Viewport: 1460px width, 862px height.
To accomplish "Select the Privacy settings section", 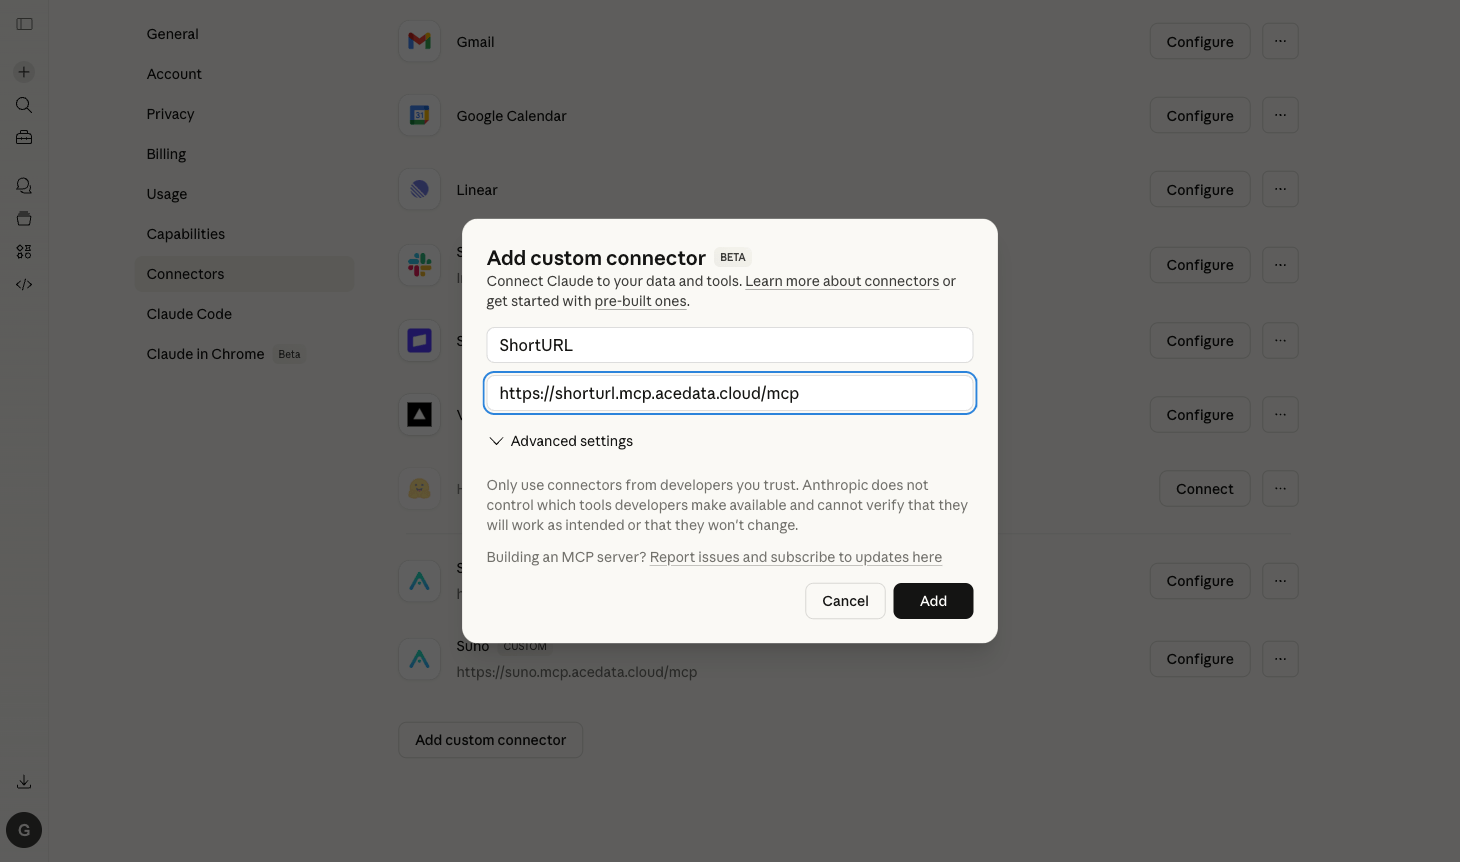I will pyautogui.click(x=170, y=114).
